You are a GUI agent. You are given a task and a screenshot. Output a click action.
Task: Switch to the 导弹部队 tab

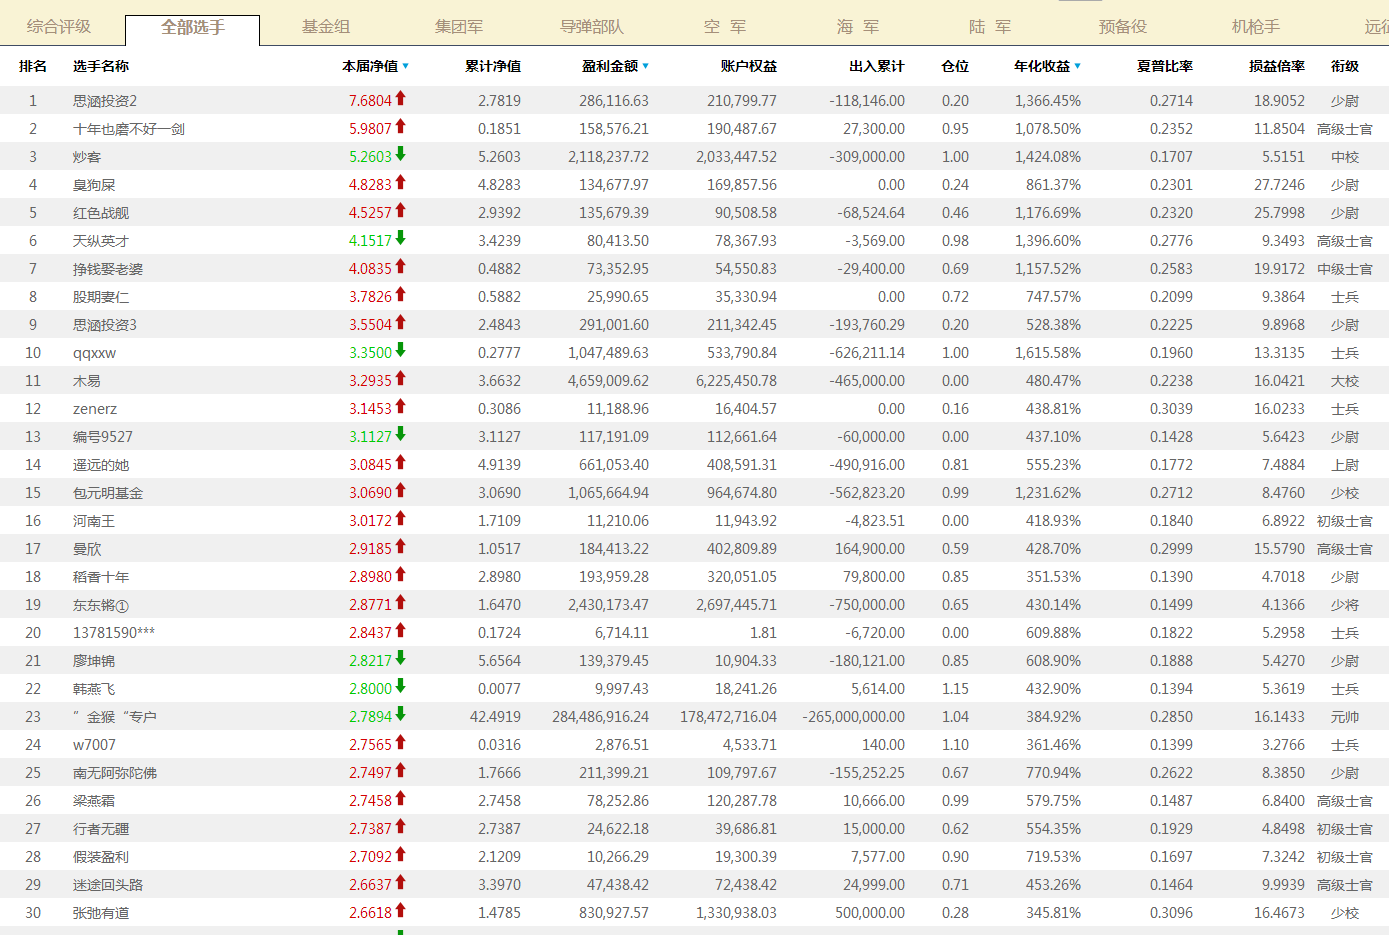(x=592, y=27)
